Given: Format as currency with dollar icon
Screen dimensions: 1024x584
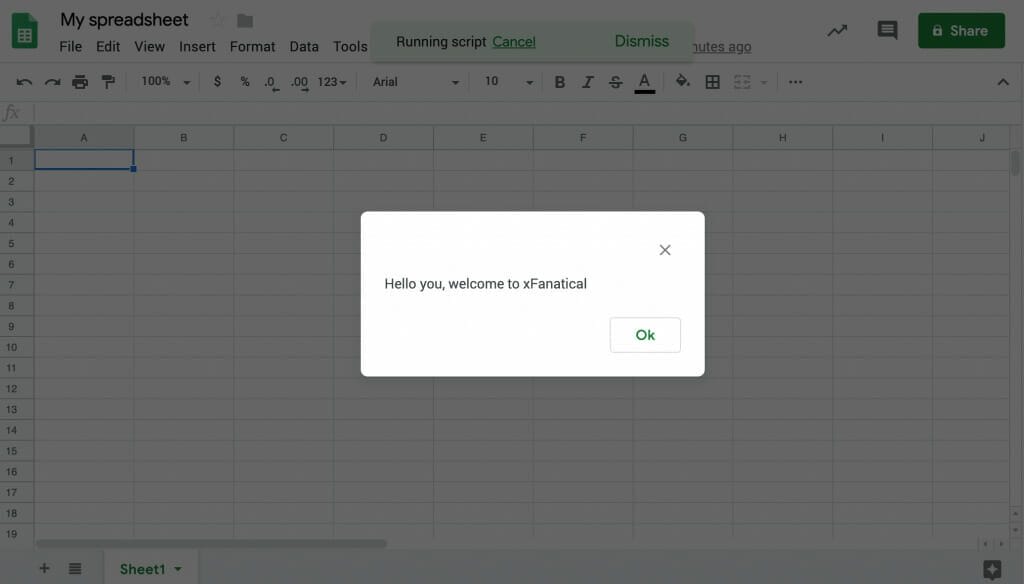Looking at the screenshot, I should pyautogui.click(x=217, y=82).
